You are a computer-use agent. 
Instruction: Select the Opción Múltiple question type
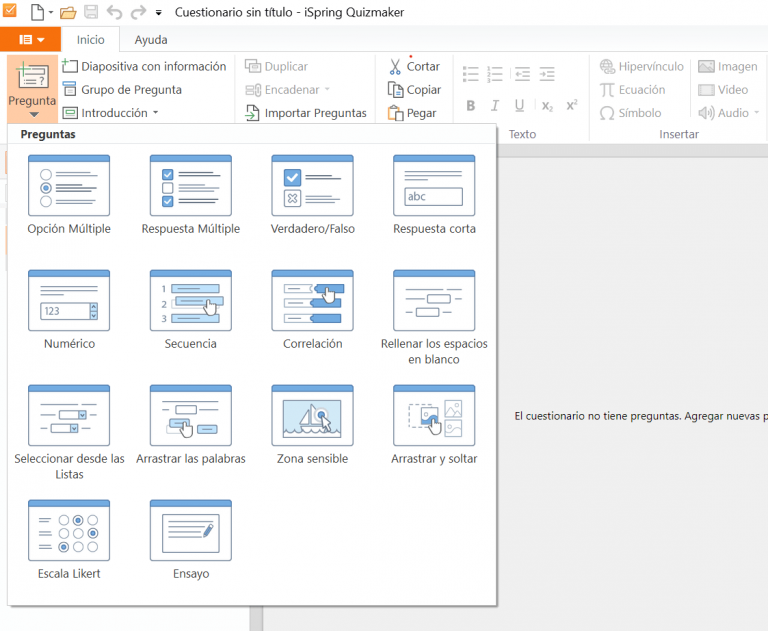(x=69, y=195)
